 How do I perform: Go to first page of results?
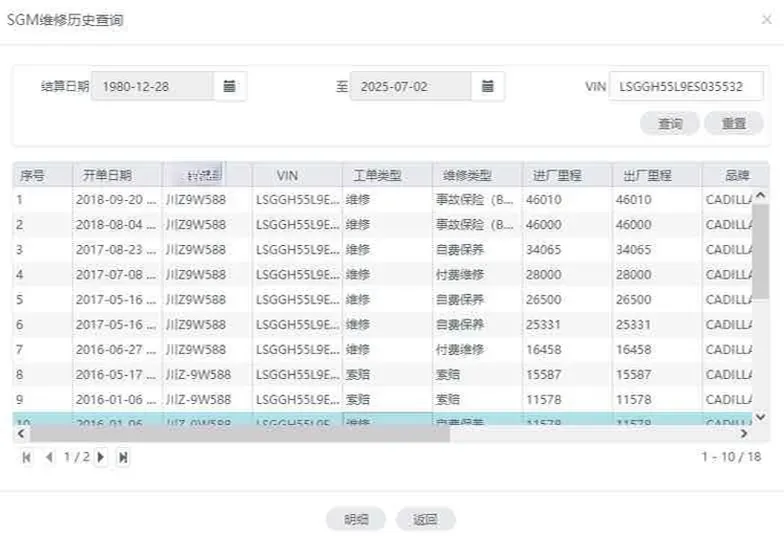[x=26, y=457]
